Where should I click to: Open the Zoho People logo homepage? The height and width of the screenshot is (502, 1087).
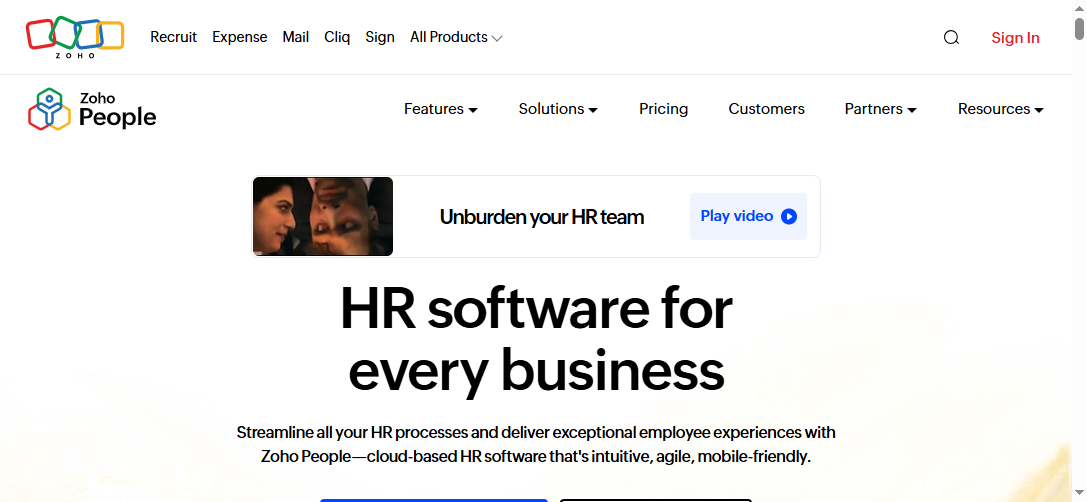92,109
